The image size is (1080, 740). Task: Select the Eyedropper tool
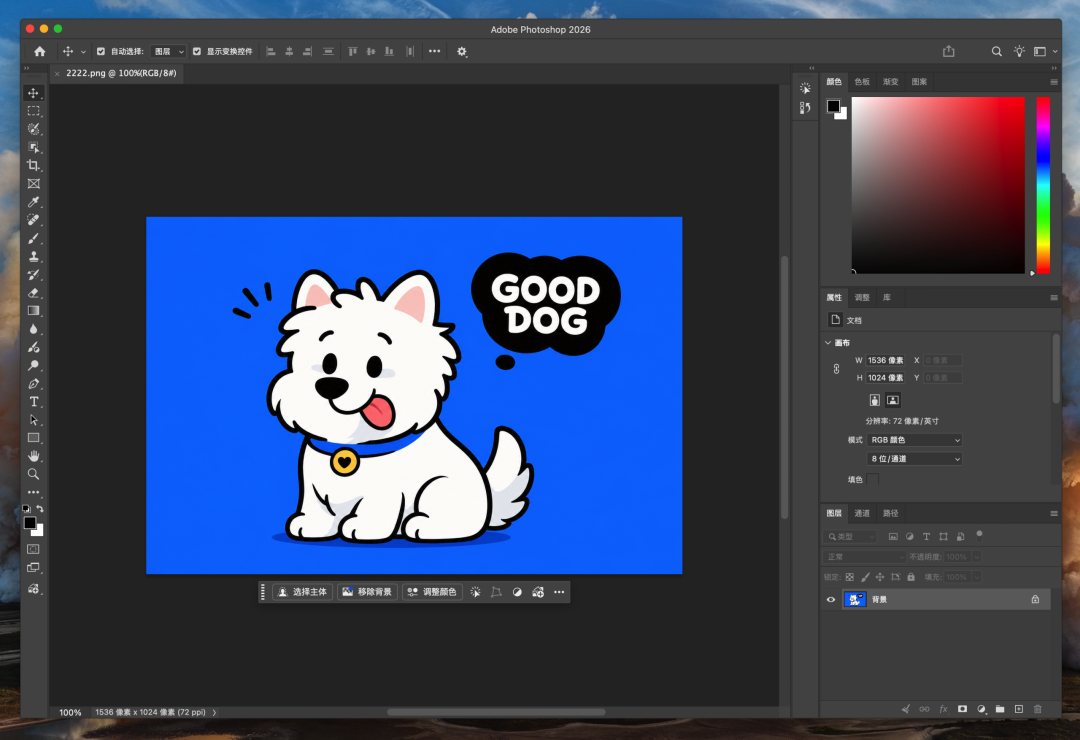(x=33, y=202)
